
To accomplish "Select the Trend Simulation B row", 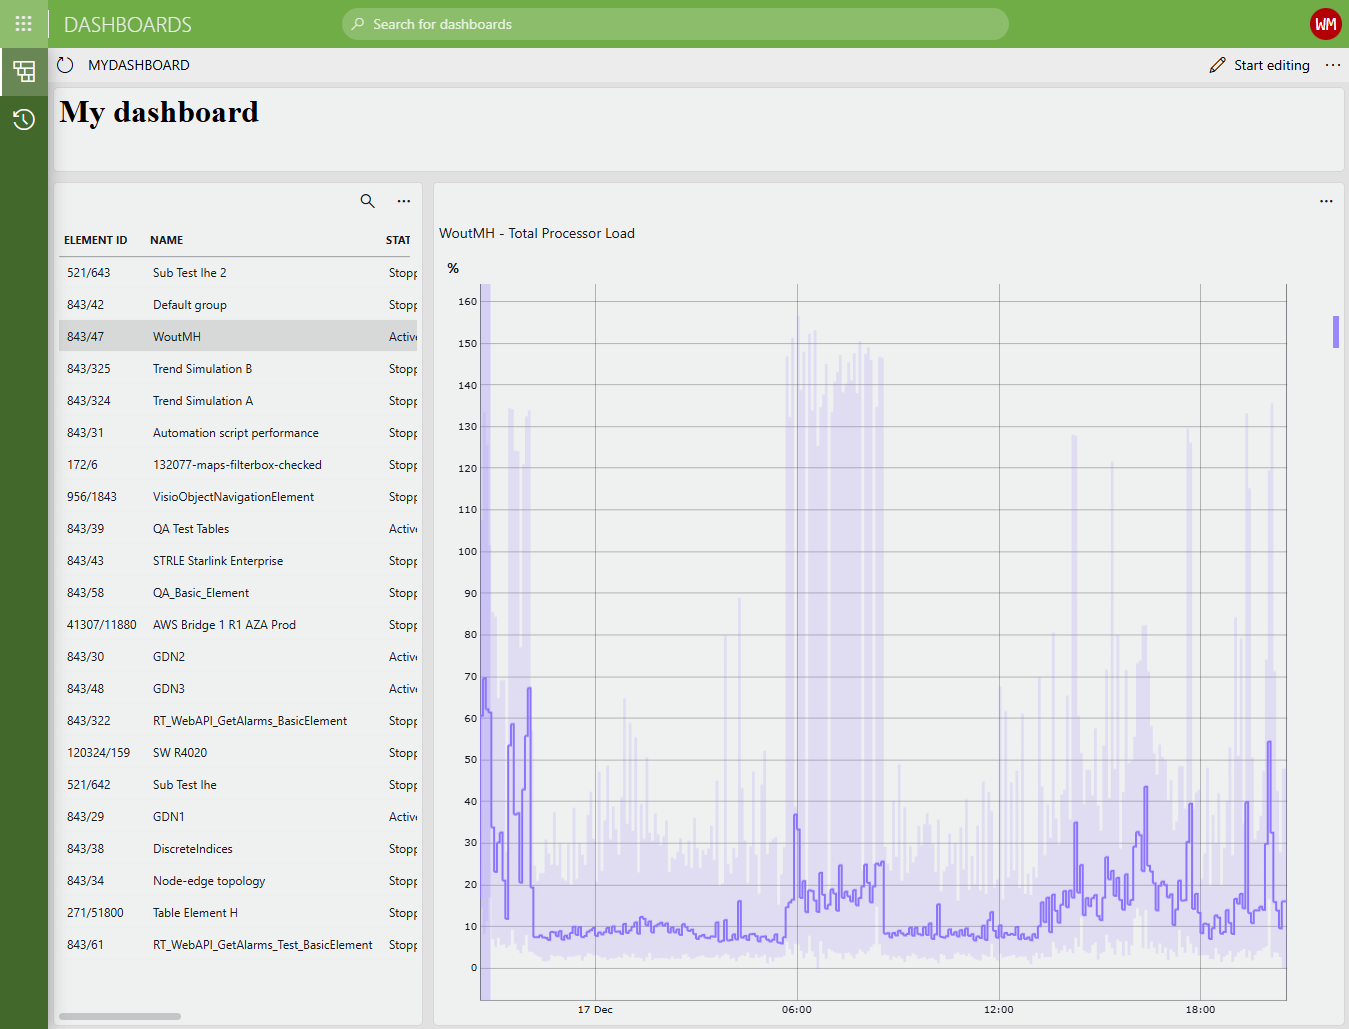I will [x=237, y=369].
